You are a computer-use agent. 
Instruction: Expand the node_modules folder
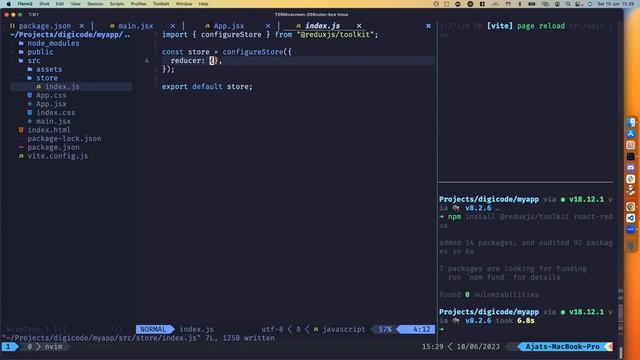click(53, 43)
